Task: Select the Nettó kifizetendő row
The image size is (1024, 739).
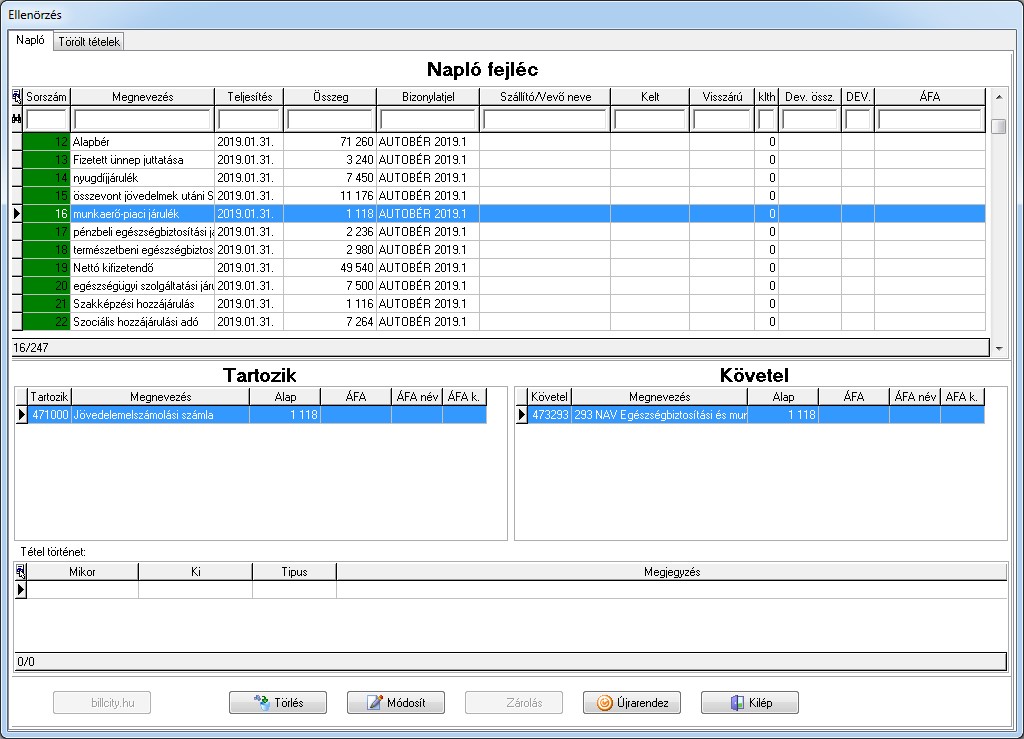Action: 499,268
